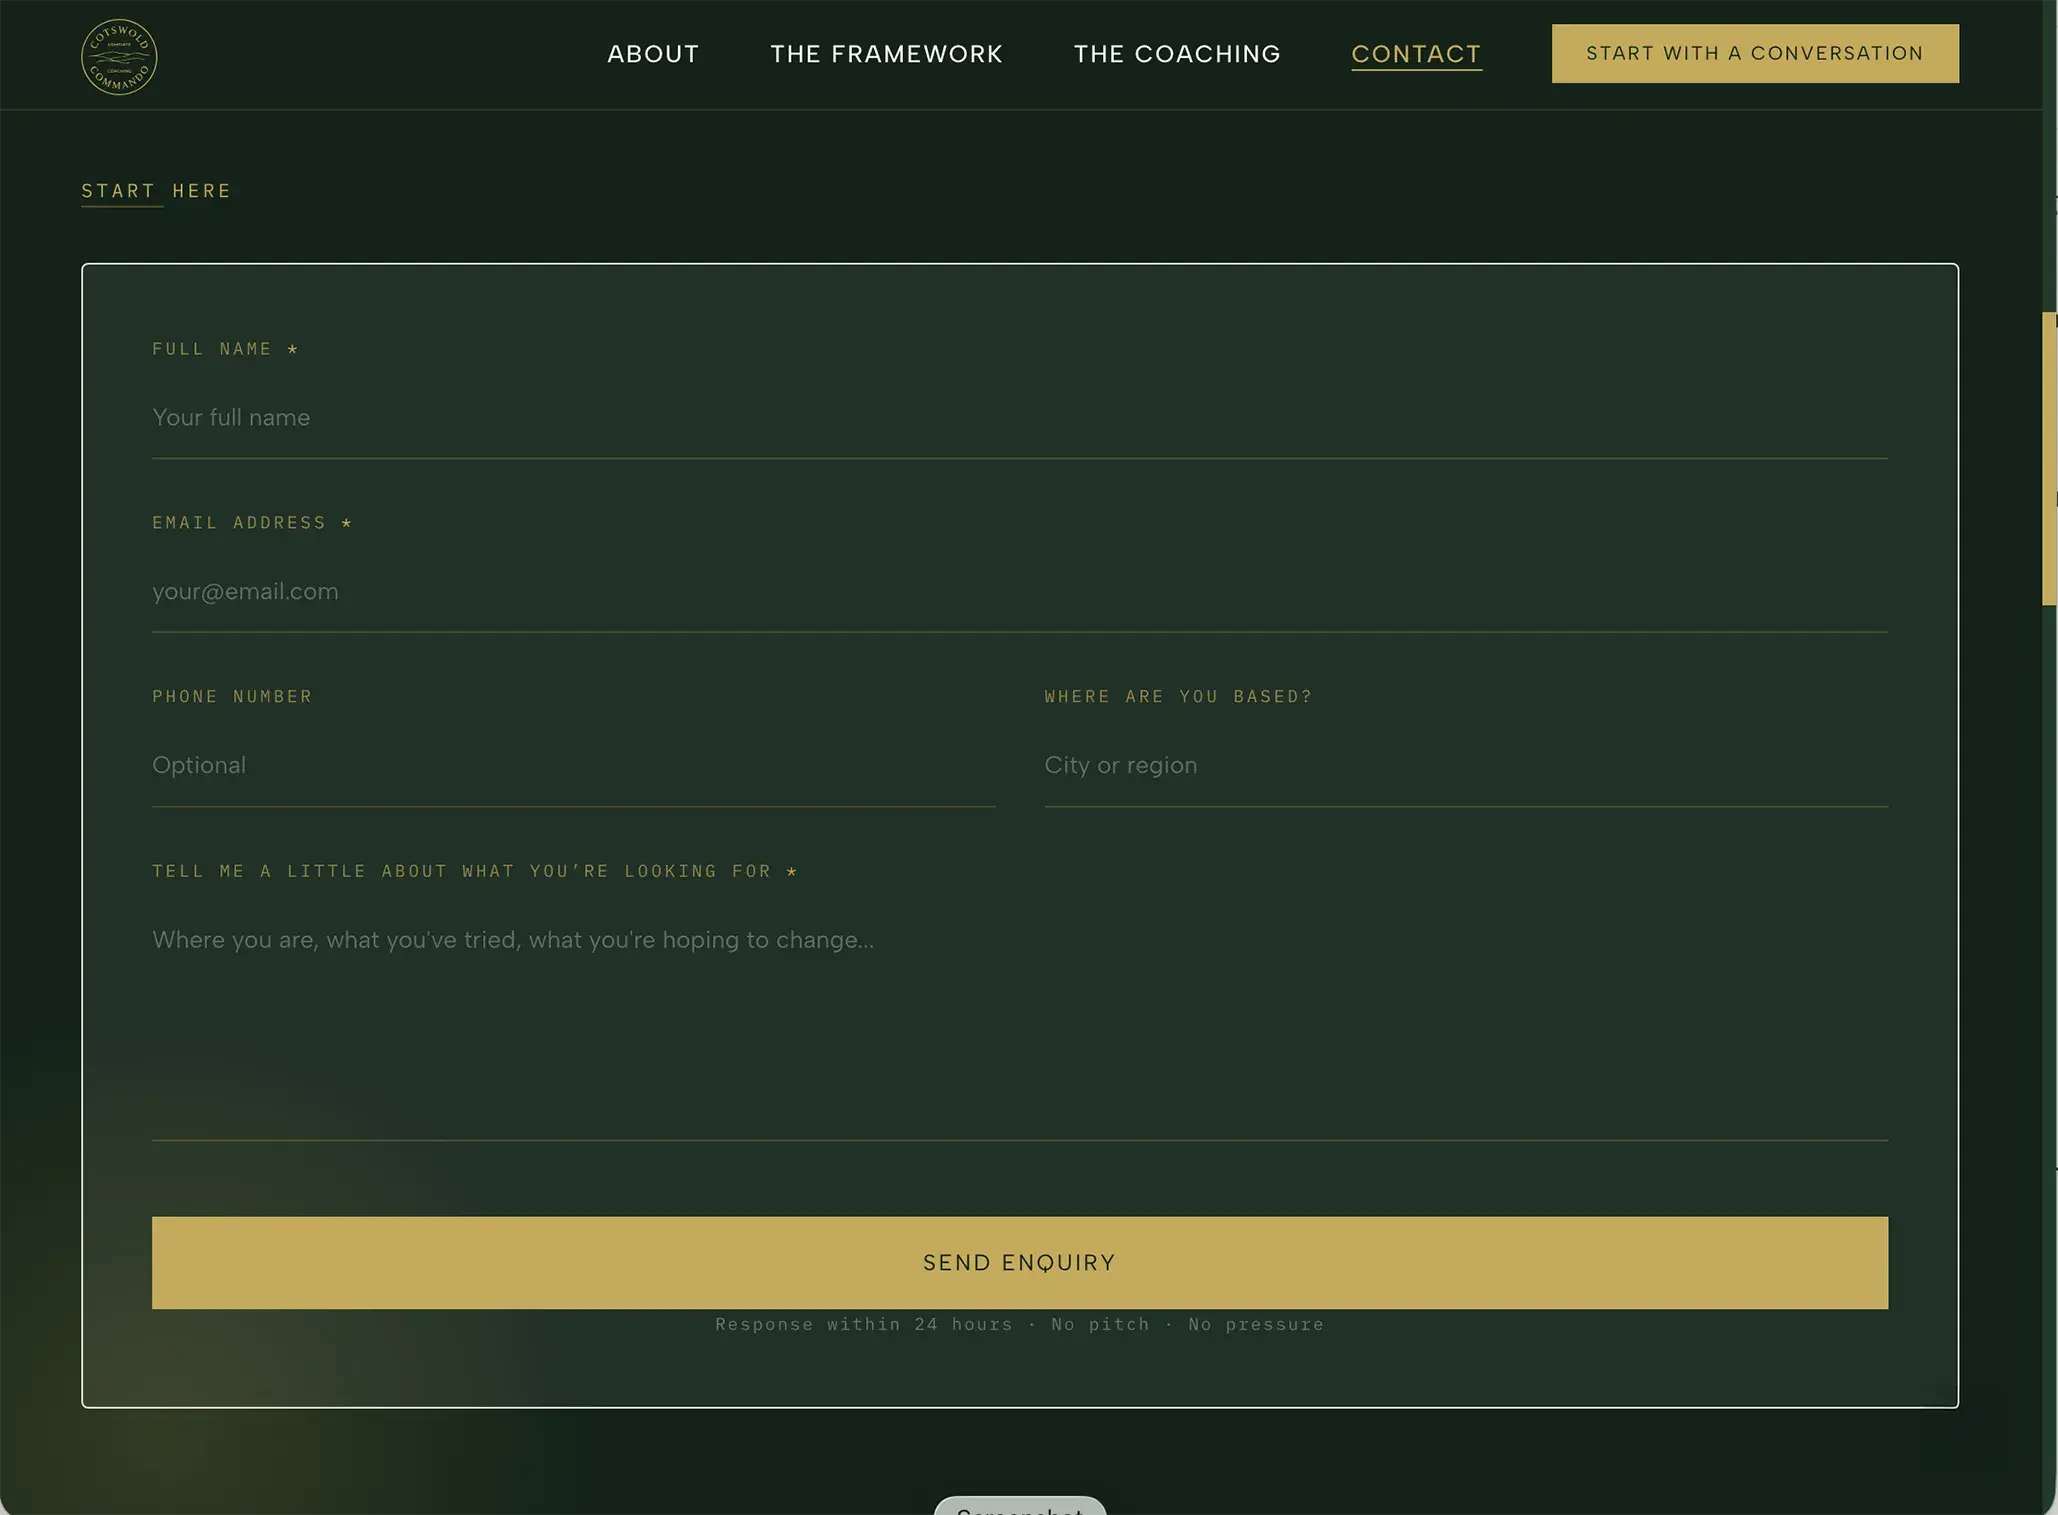
Task: Click the City or region field
Action: 1466,766
